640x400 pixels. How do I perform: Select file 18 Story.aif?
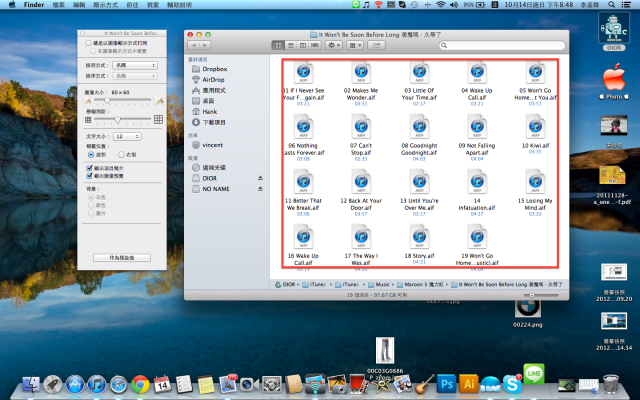419,243
